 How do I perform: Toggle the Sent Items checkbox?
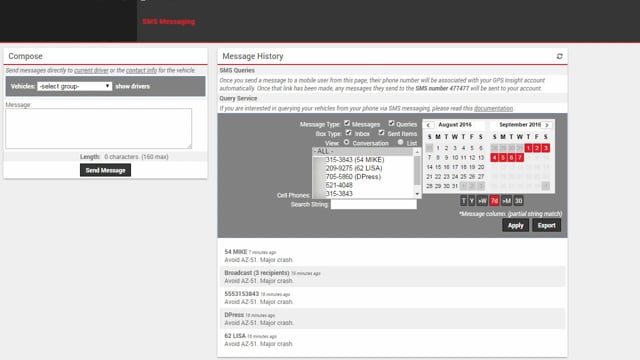click(x=381, y=133)
